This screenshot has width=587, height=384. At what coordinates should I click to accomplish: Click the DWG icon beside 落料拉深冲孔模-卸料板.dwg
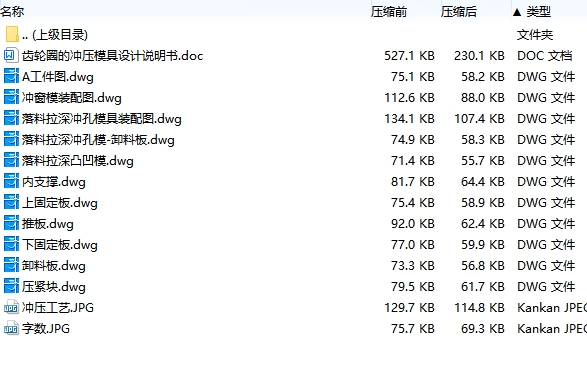coord(11,139)
